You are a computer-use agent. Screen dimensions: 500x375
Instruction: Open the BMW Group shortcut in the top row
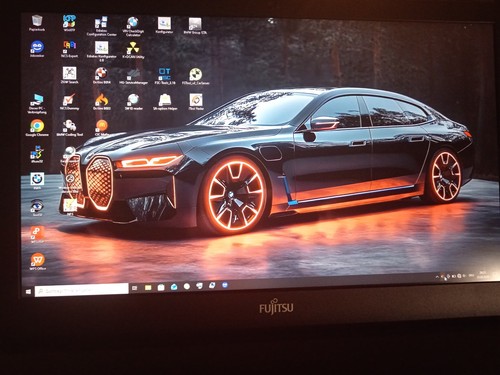coord(195,26)
